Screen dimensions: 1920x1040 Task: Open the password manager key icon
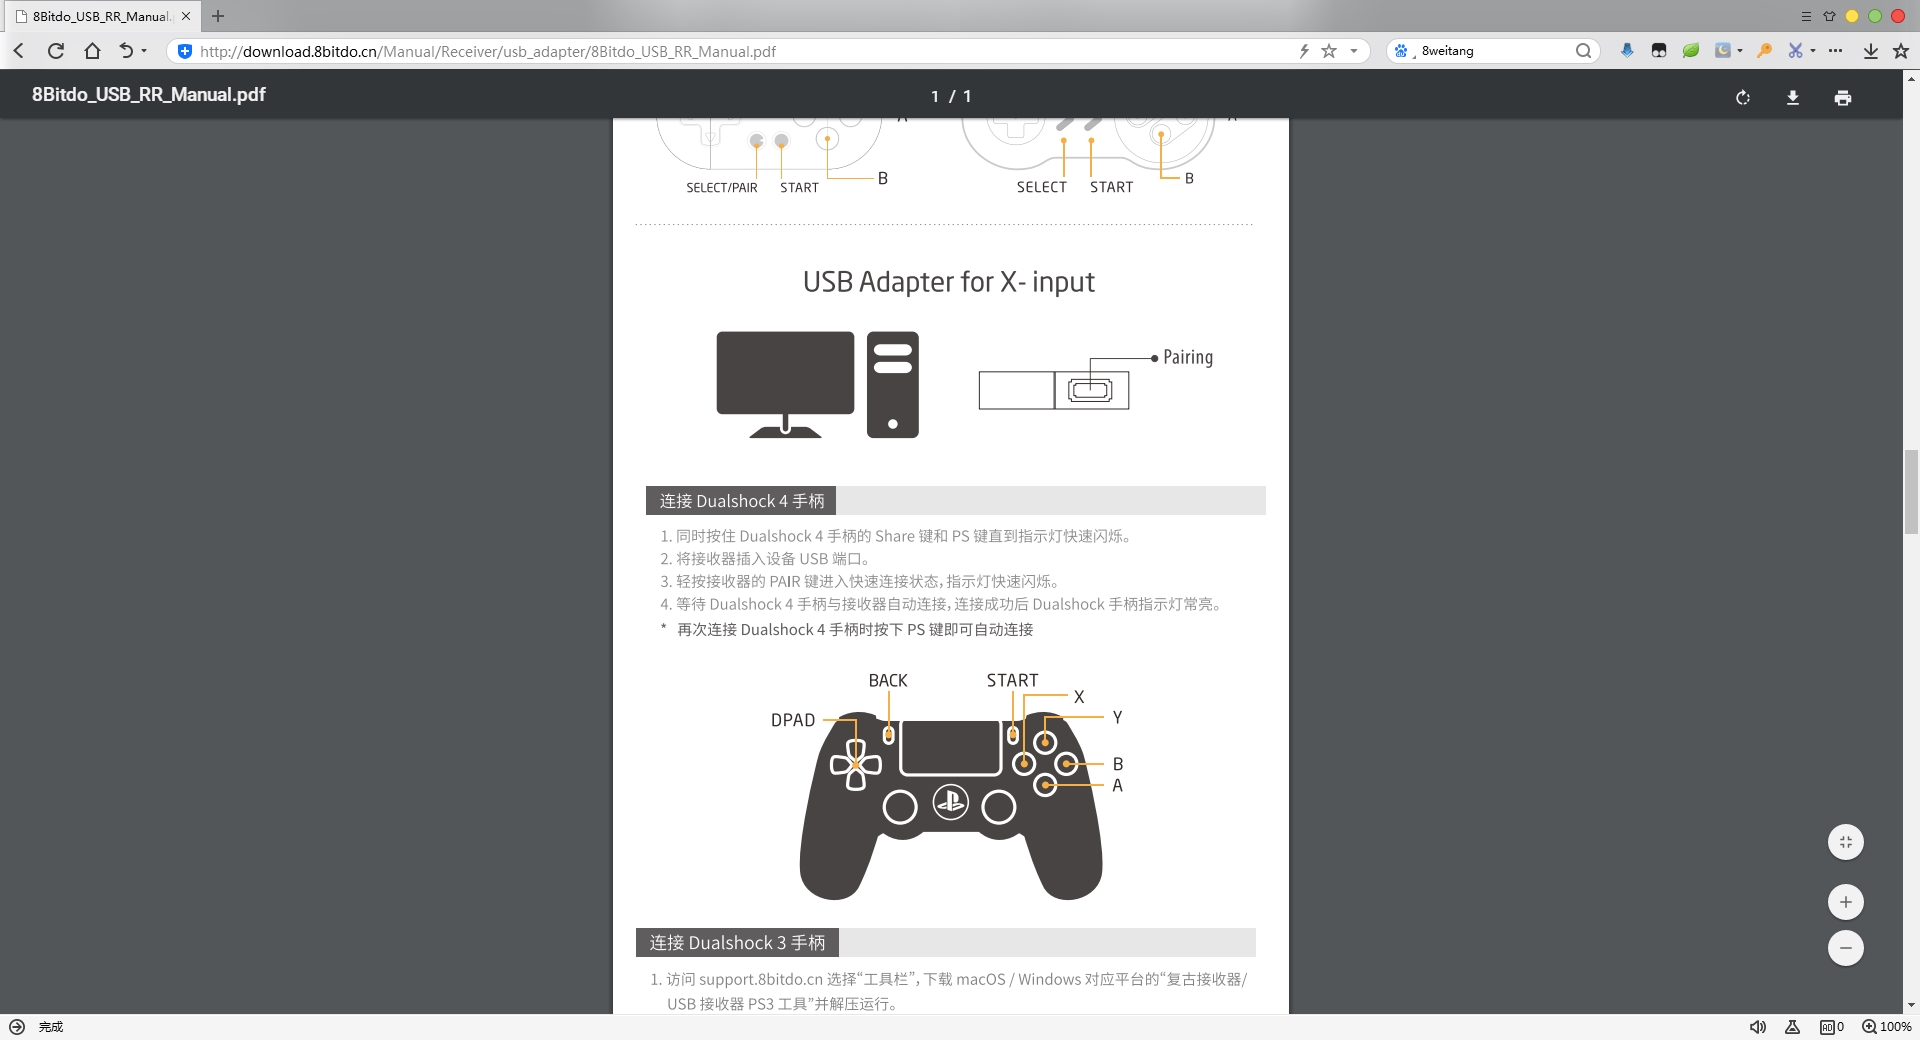(1765, 51)
